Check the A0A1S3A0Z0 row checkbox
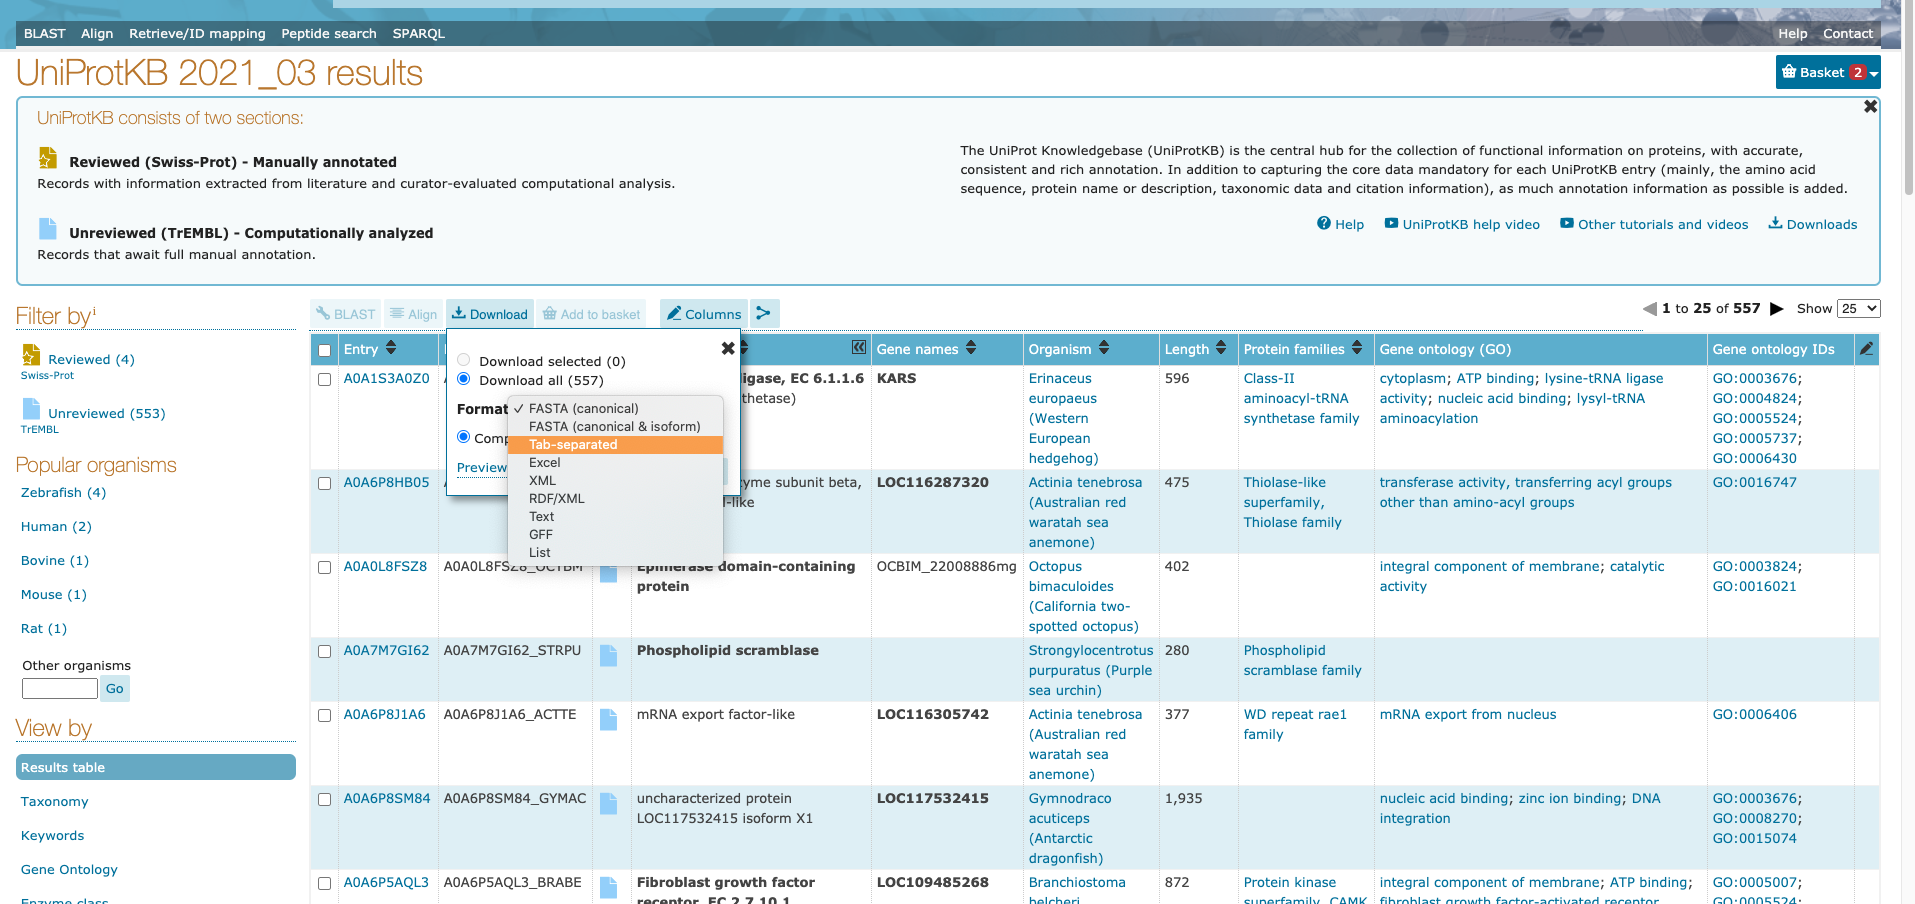The width and height of the screenshot is (1915, 904). pyautogui.click(x=324, y=379)
